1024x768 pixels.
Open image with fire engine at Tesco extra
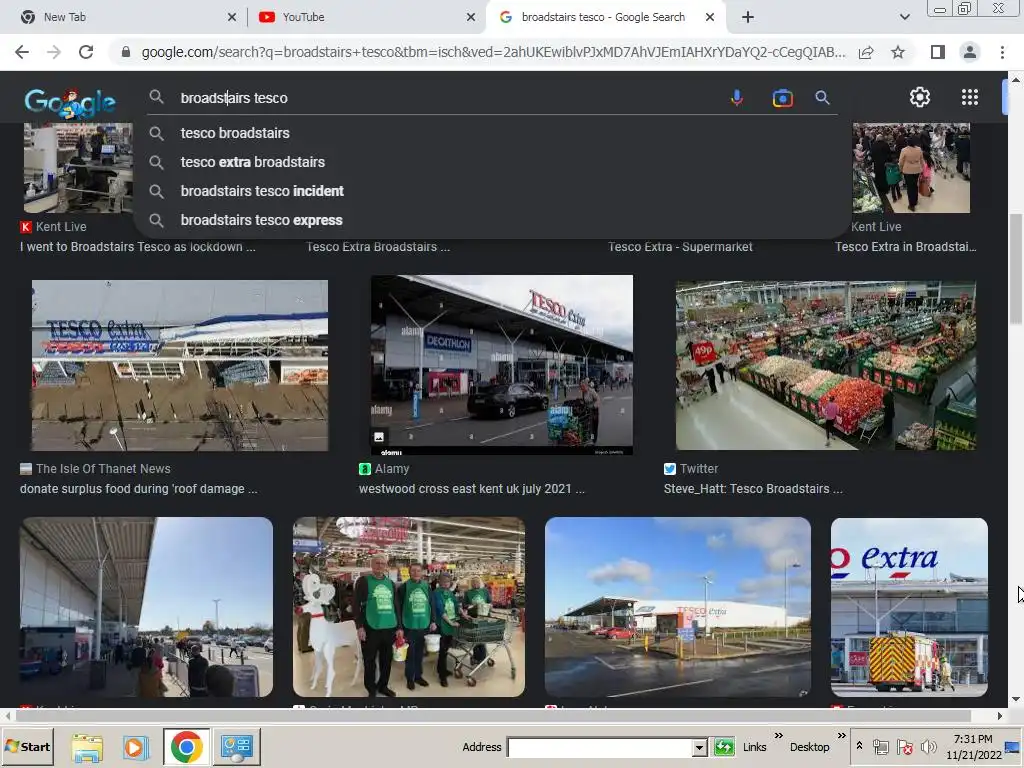tap(909, 607)
